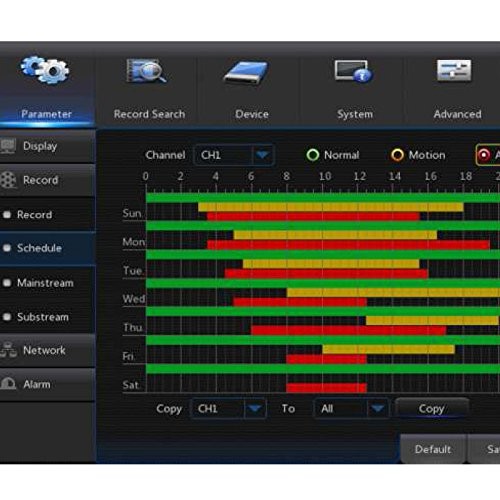Click the Default button
Viewport: 500px width, 500px height.
[x=433, y=449]
